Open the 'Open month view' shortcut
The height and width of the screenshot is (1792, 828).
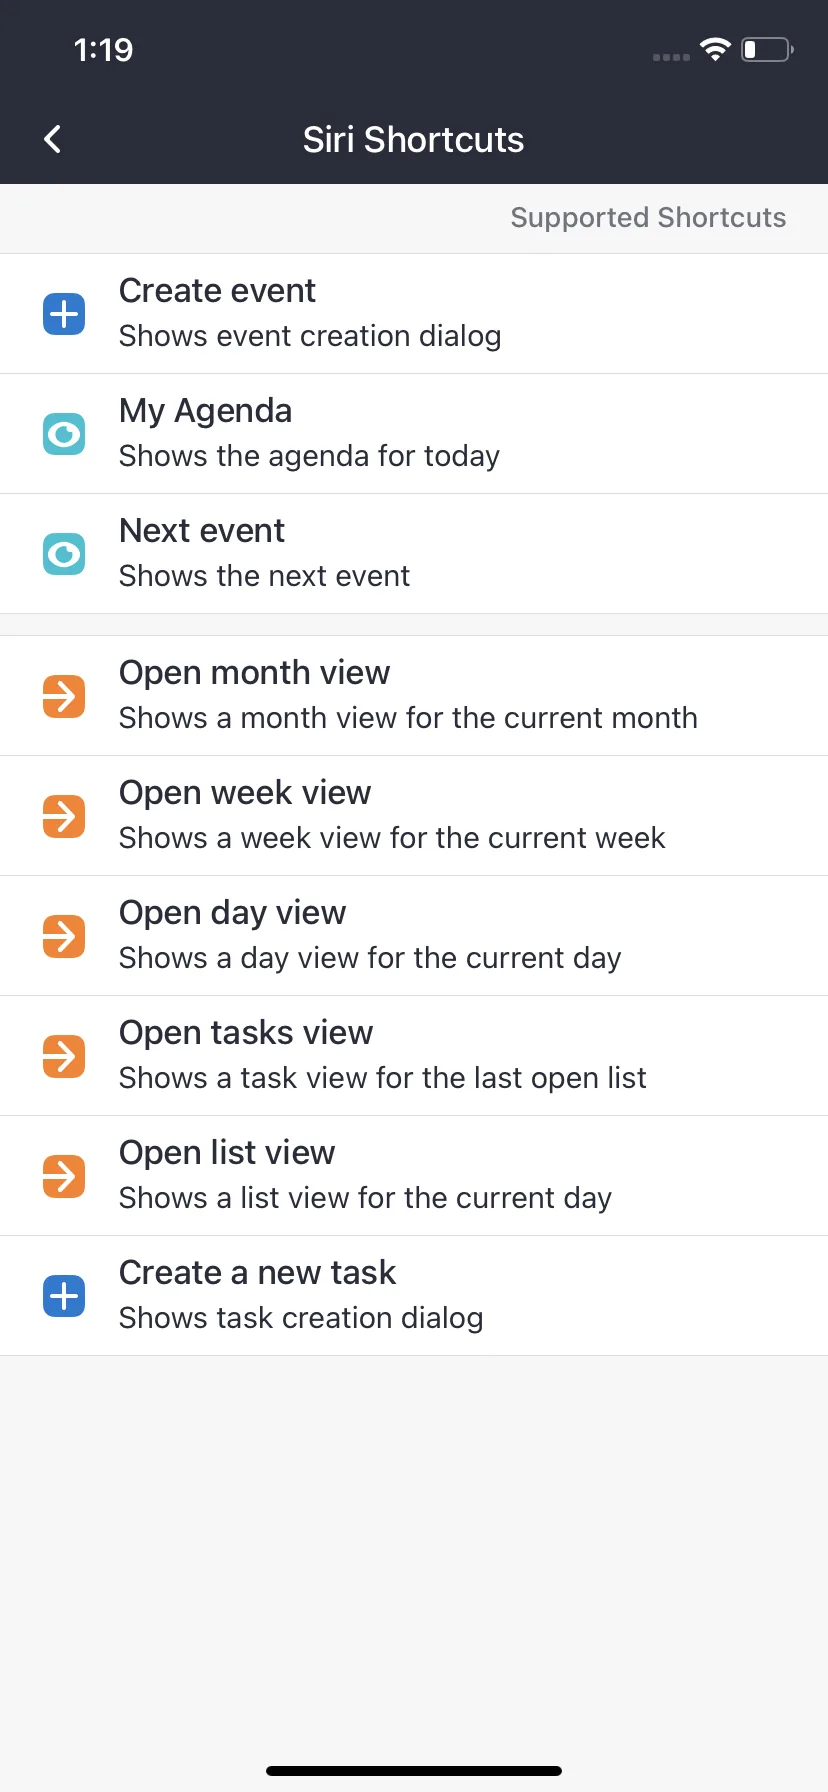coord(414,696)
